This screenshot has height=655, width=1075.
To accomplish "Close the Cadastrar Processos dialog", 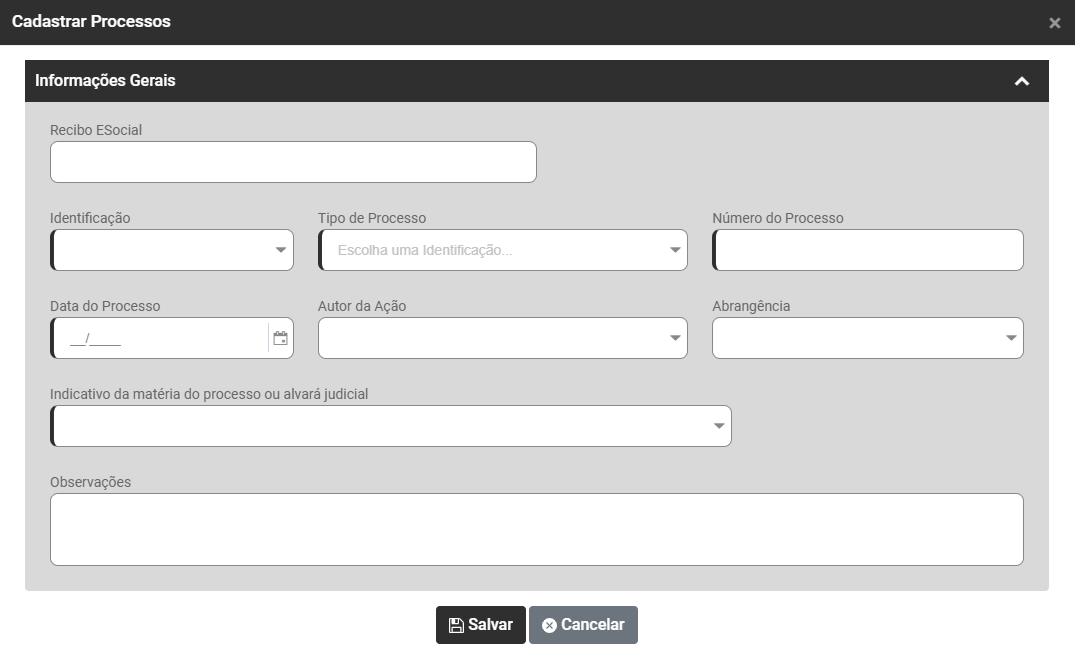I will pyautogui.click(x=1054, y=23).
